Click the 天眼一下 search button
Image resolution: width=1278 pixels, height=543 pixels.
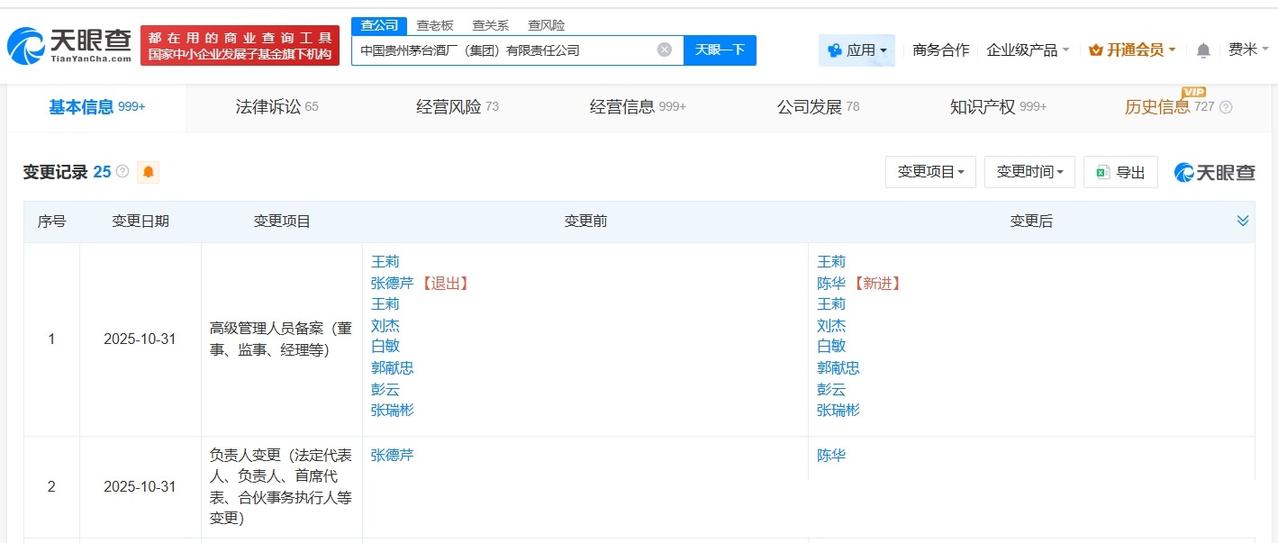(x=720, y=50)
